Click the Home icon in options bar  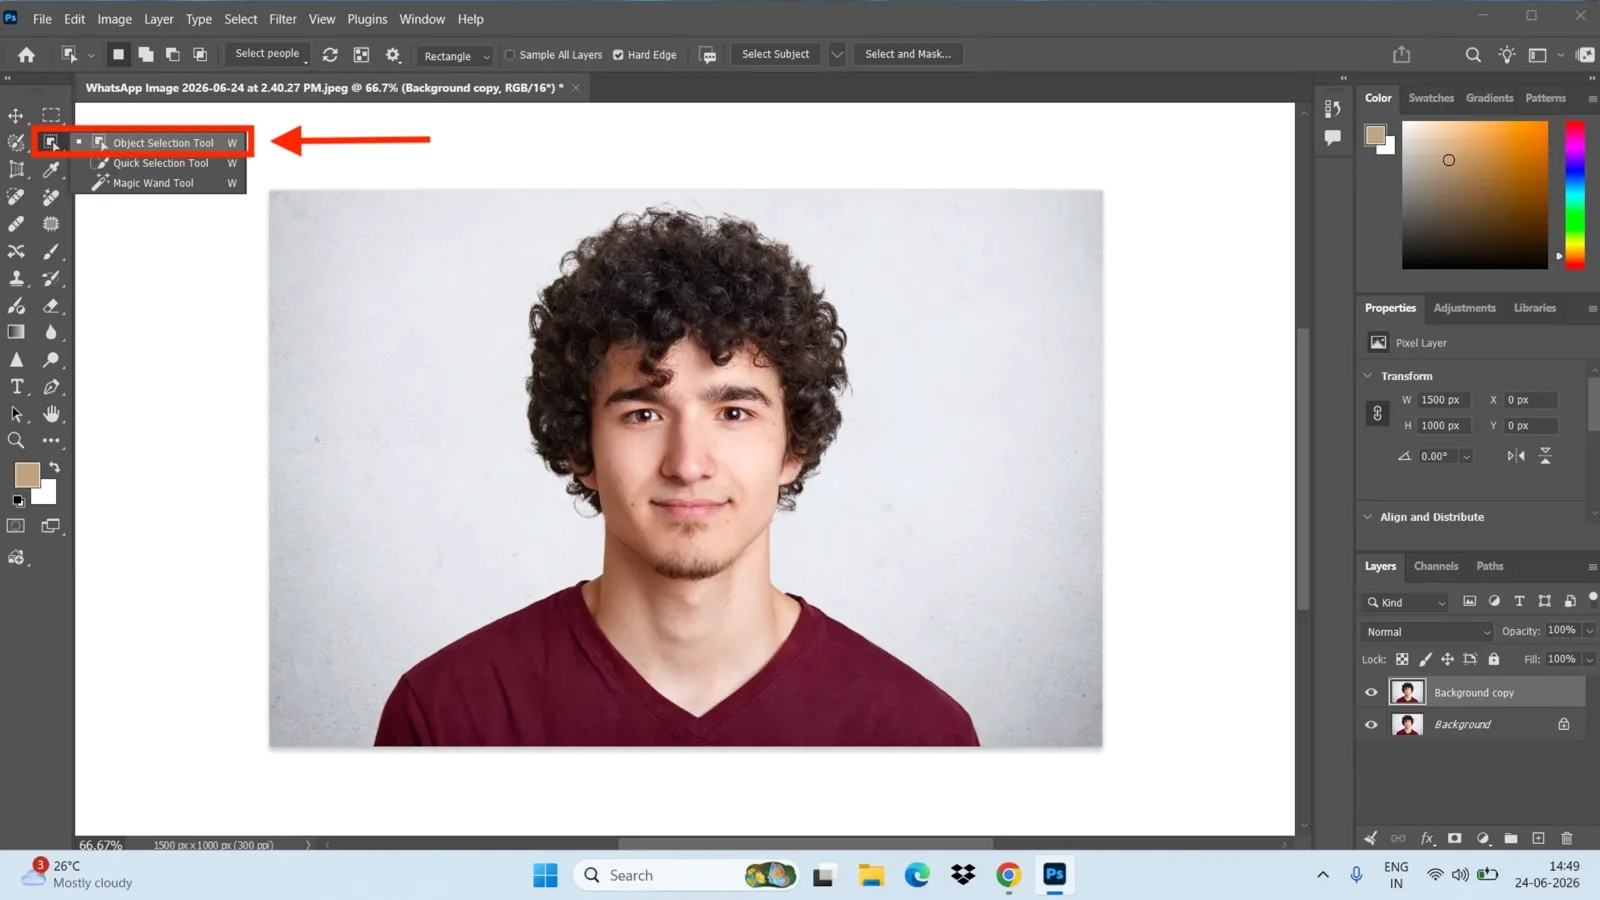coord(27,55)
